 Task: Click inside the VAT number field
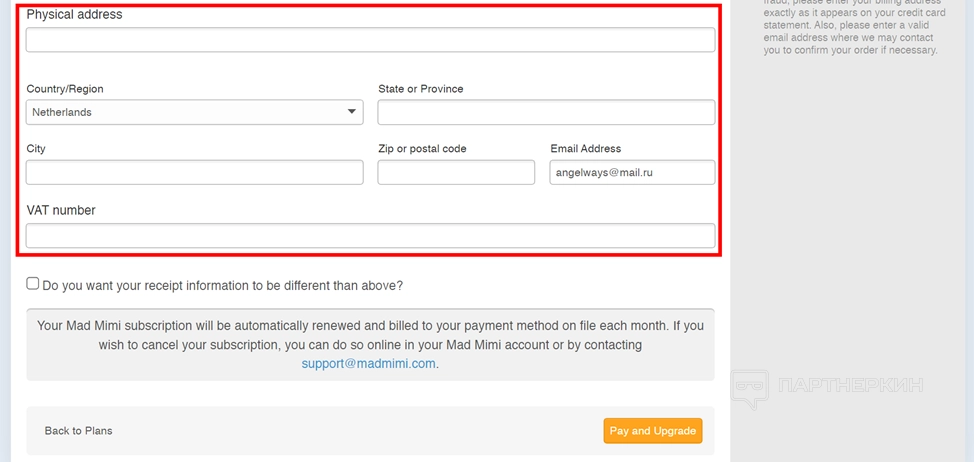tap(370, 236)
